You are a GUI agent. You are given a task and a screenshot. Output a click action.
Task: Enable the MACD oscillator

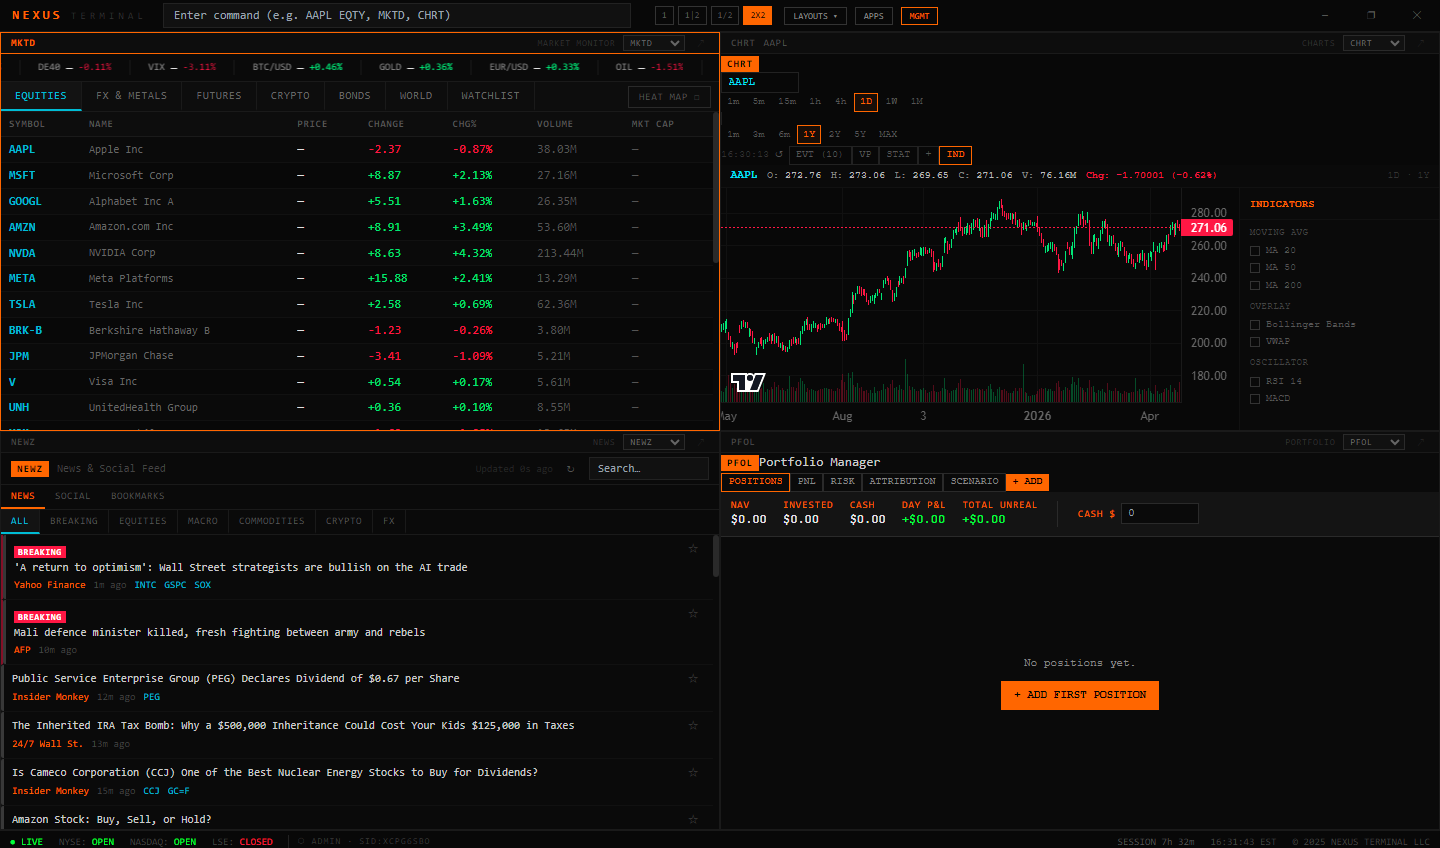coord(1255,398)
